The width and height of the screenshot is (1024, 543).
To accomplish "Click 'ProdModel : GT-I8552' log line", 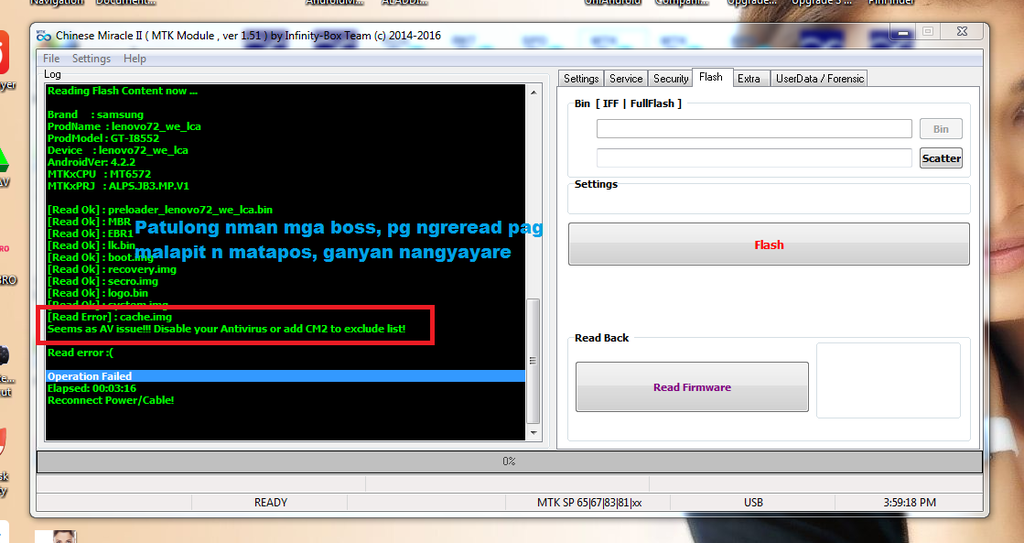I will coord(103,139).
